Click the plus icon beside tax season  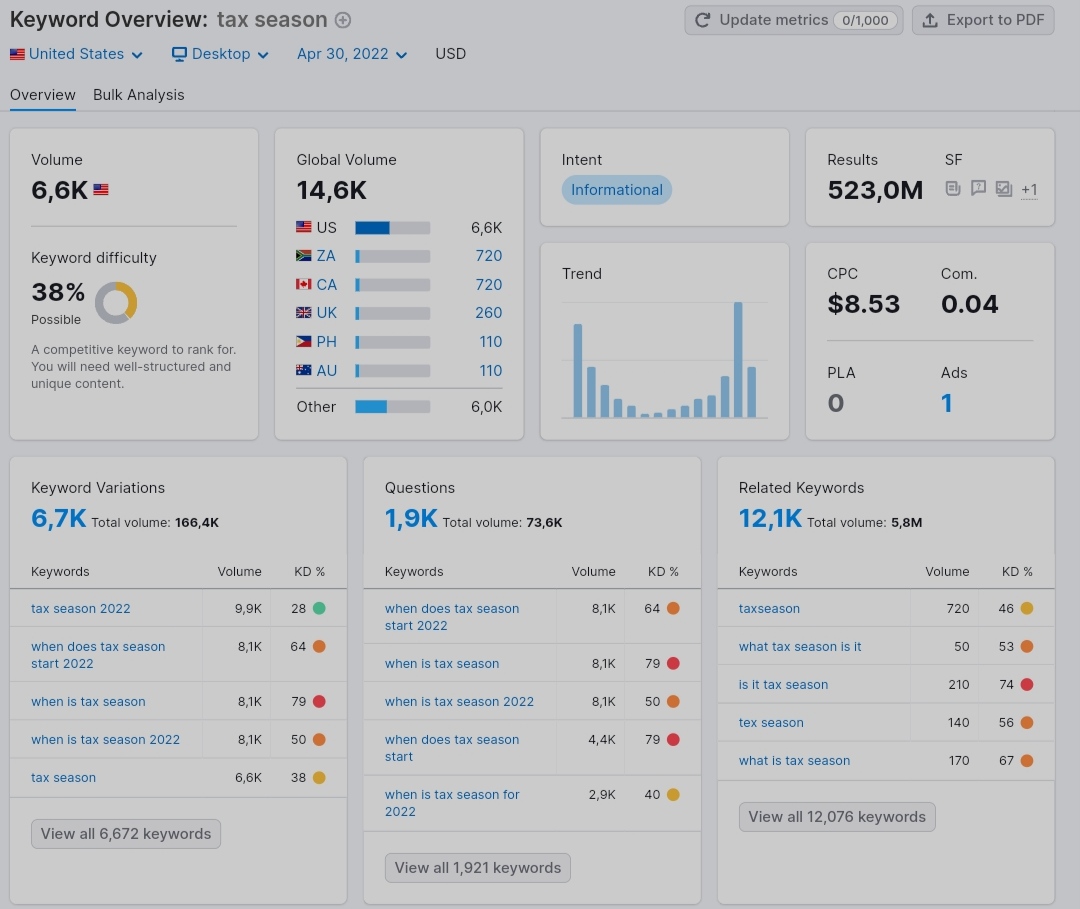click(342, 20)
